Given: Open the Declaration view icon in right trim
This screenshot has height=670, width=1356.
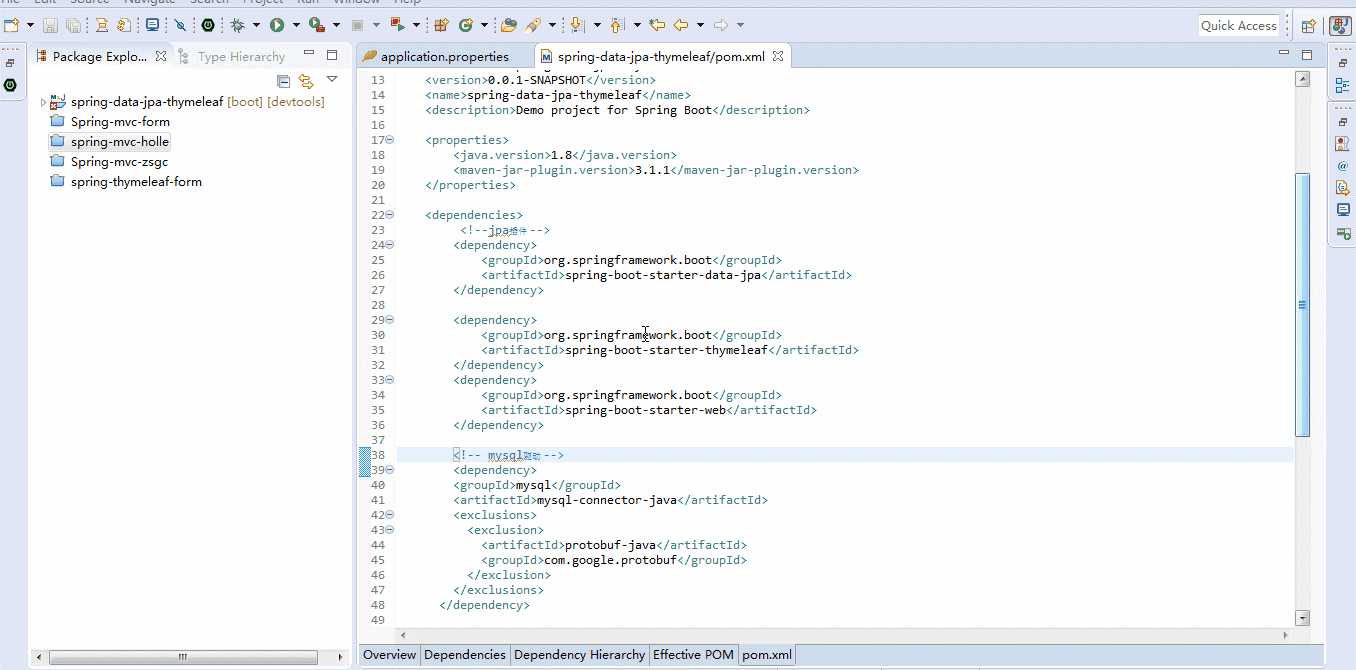Looking at the screenshot, I should [x=1343, y=188].
